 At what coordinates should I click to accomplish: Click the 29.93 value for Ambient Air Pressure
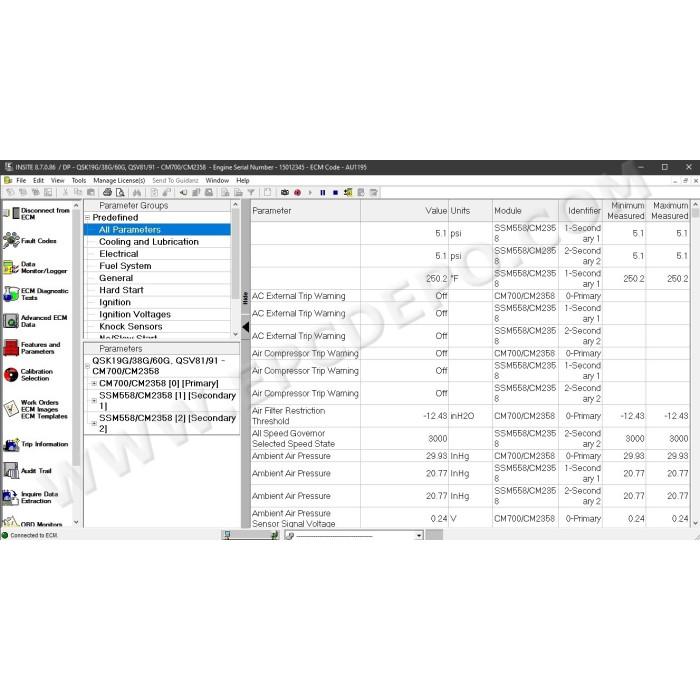(436, 456)
